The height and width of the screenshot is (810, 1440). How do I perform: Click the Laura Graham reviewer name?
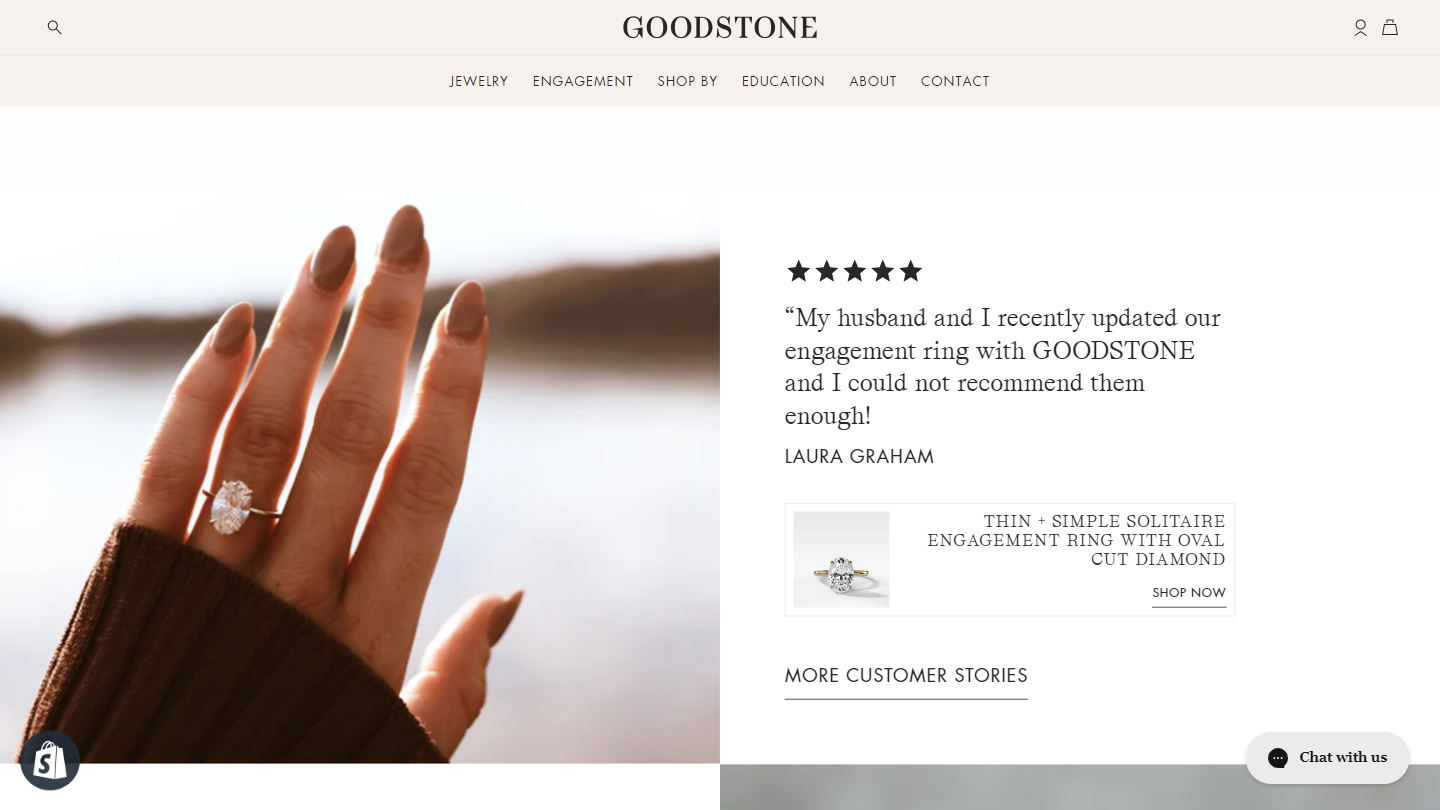point(859,457)
